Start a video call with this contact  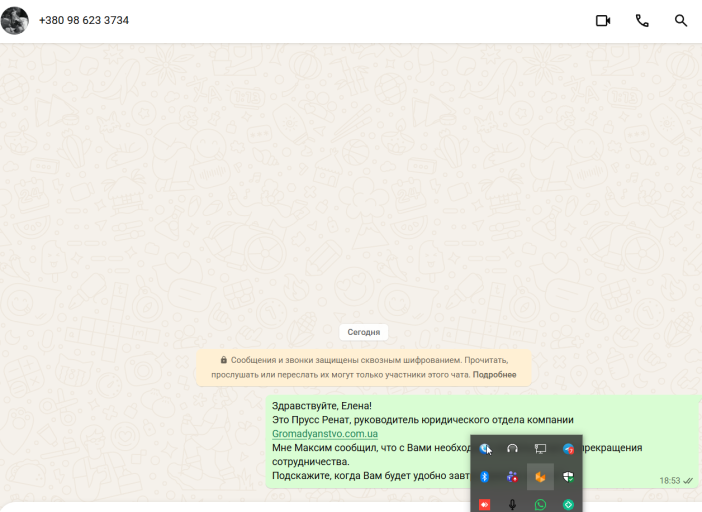tap(603, 21)
